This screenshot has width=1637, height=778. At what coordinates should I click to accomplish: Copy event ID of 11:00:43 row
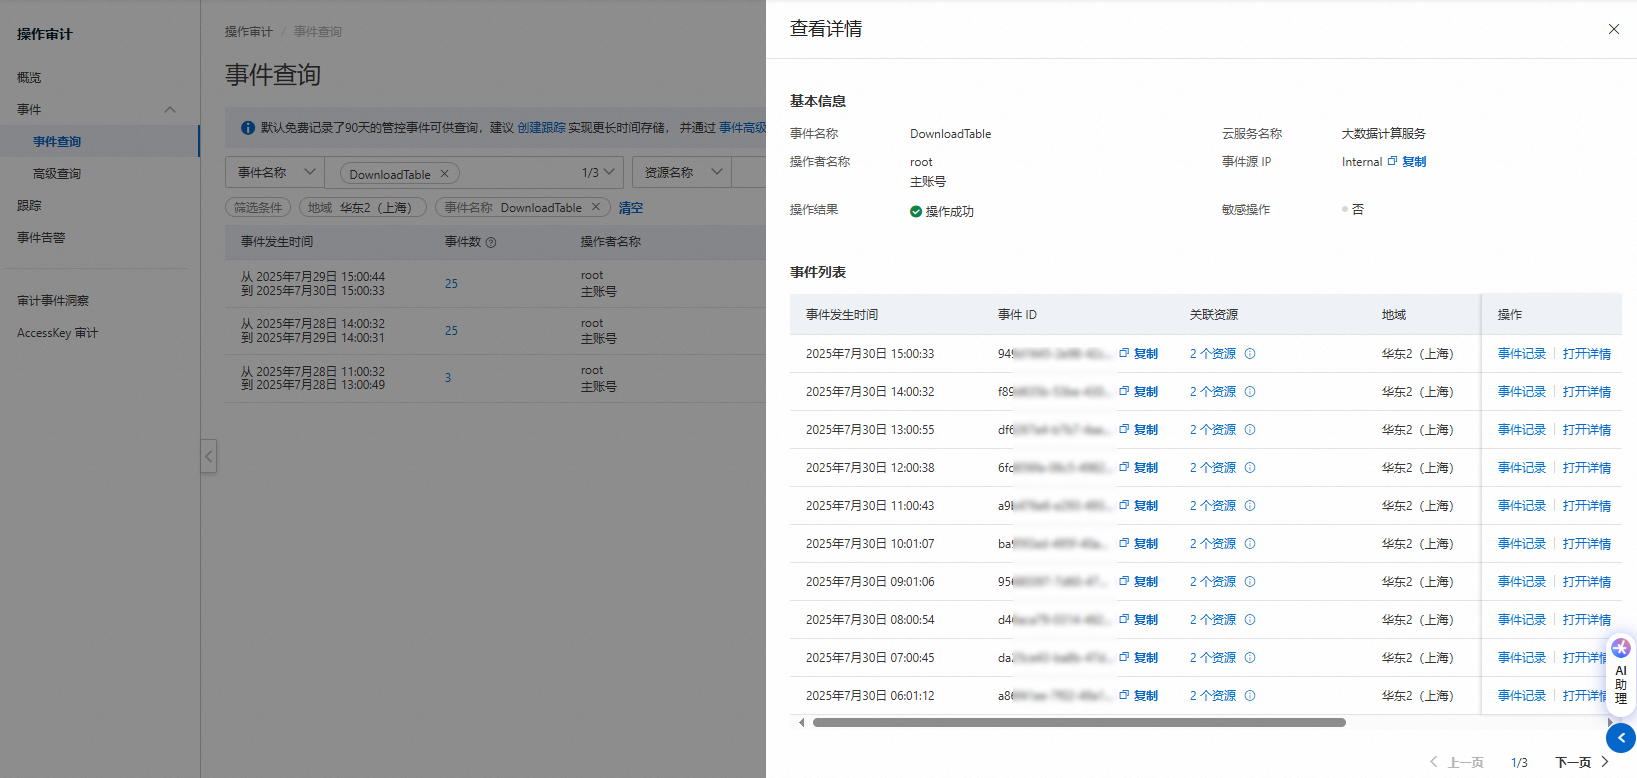[x=1139, y=505]
